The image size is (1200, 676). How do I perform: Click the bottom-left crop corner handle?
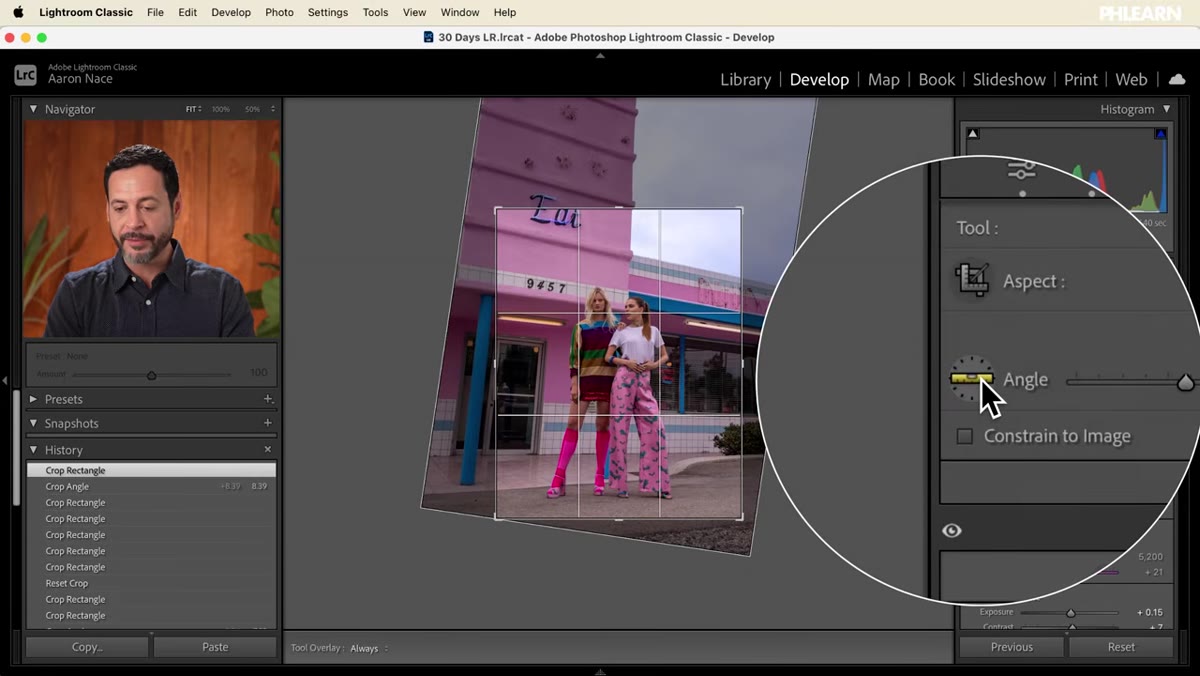(497, 518)
